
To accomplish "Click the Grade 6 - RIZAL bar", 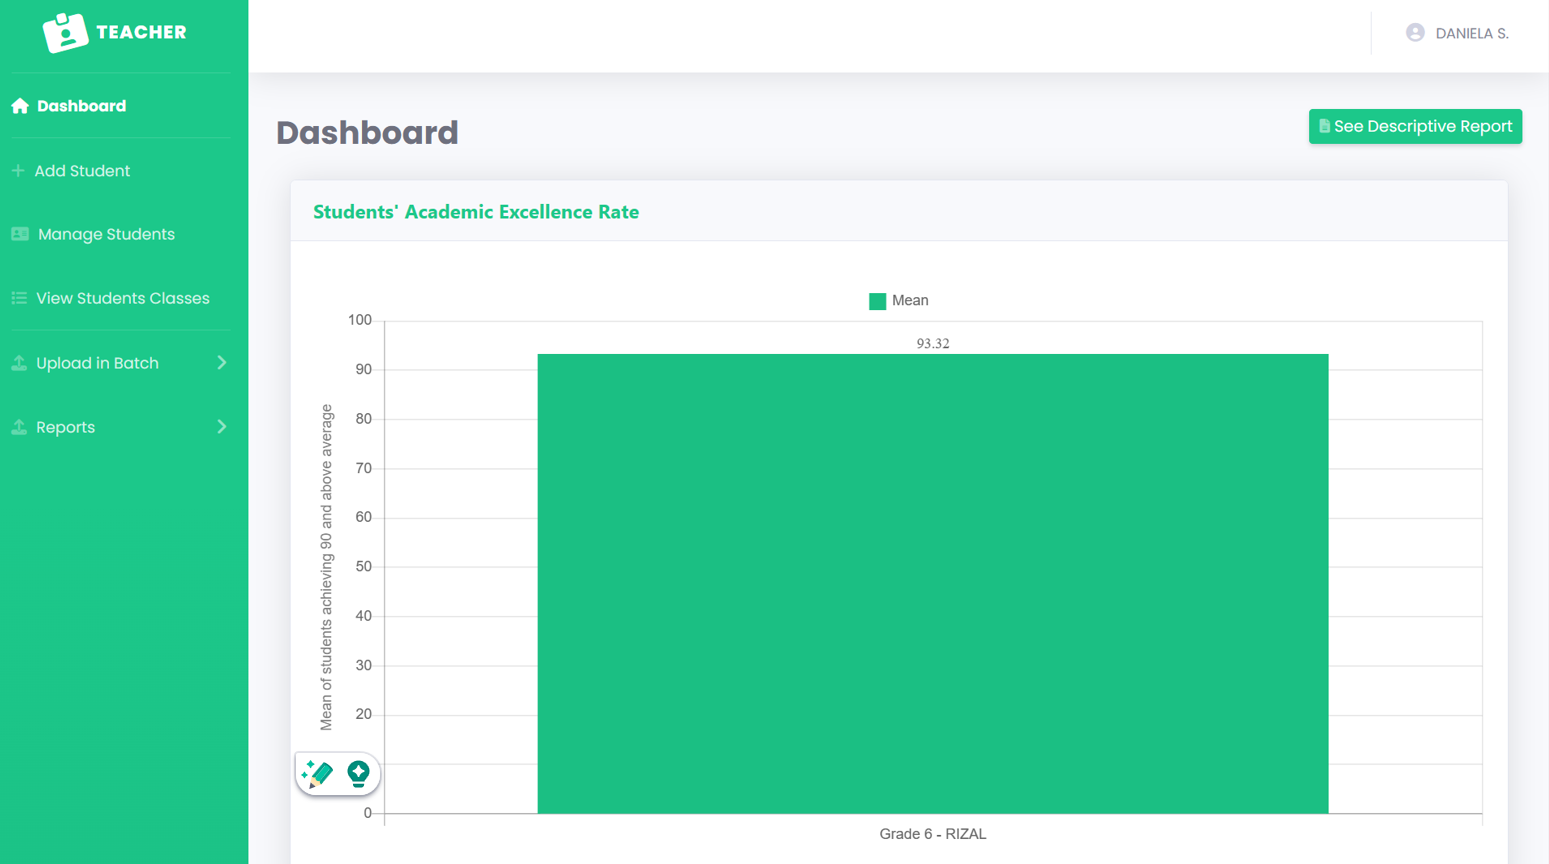I will pos(932,583).
